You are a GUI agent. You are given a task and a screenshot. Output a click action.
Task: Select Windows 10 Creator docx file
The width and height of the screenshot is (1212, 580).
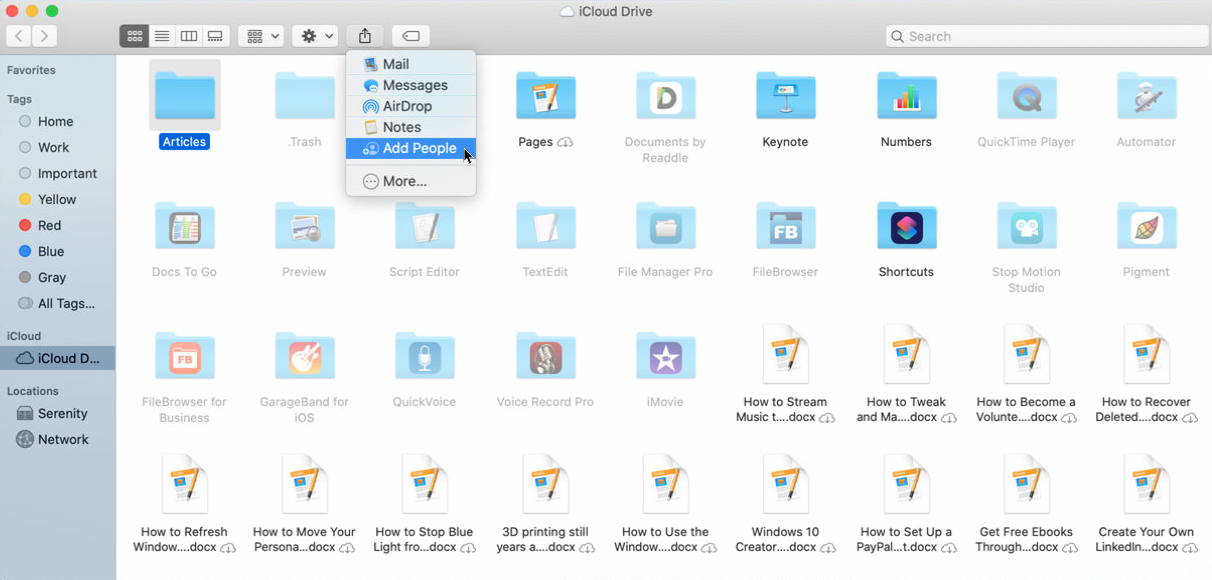pos(785,484)
